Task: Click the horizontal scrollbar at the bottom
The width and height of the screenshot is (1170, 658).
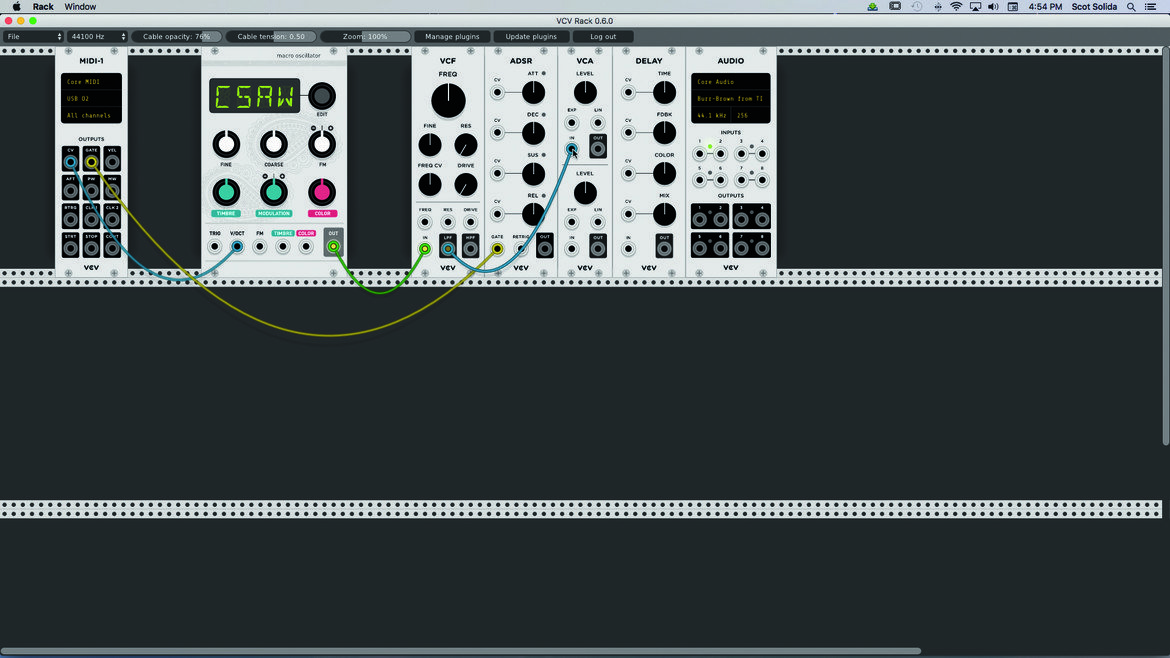Action: click(x=460, y=651)
